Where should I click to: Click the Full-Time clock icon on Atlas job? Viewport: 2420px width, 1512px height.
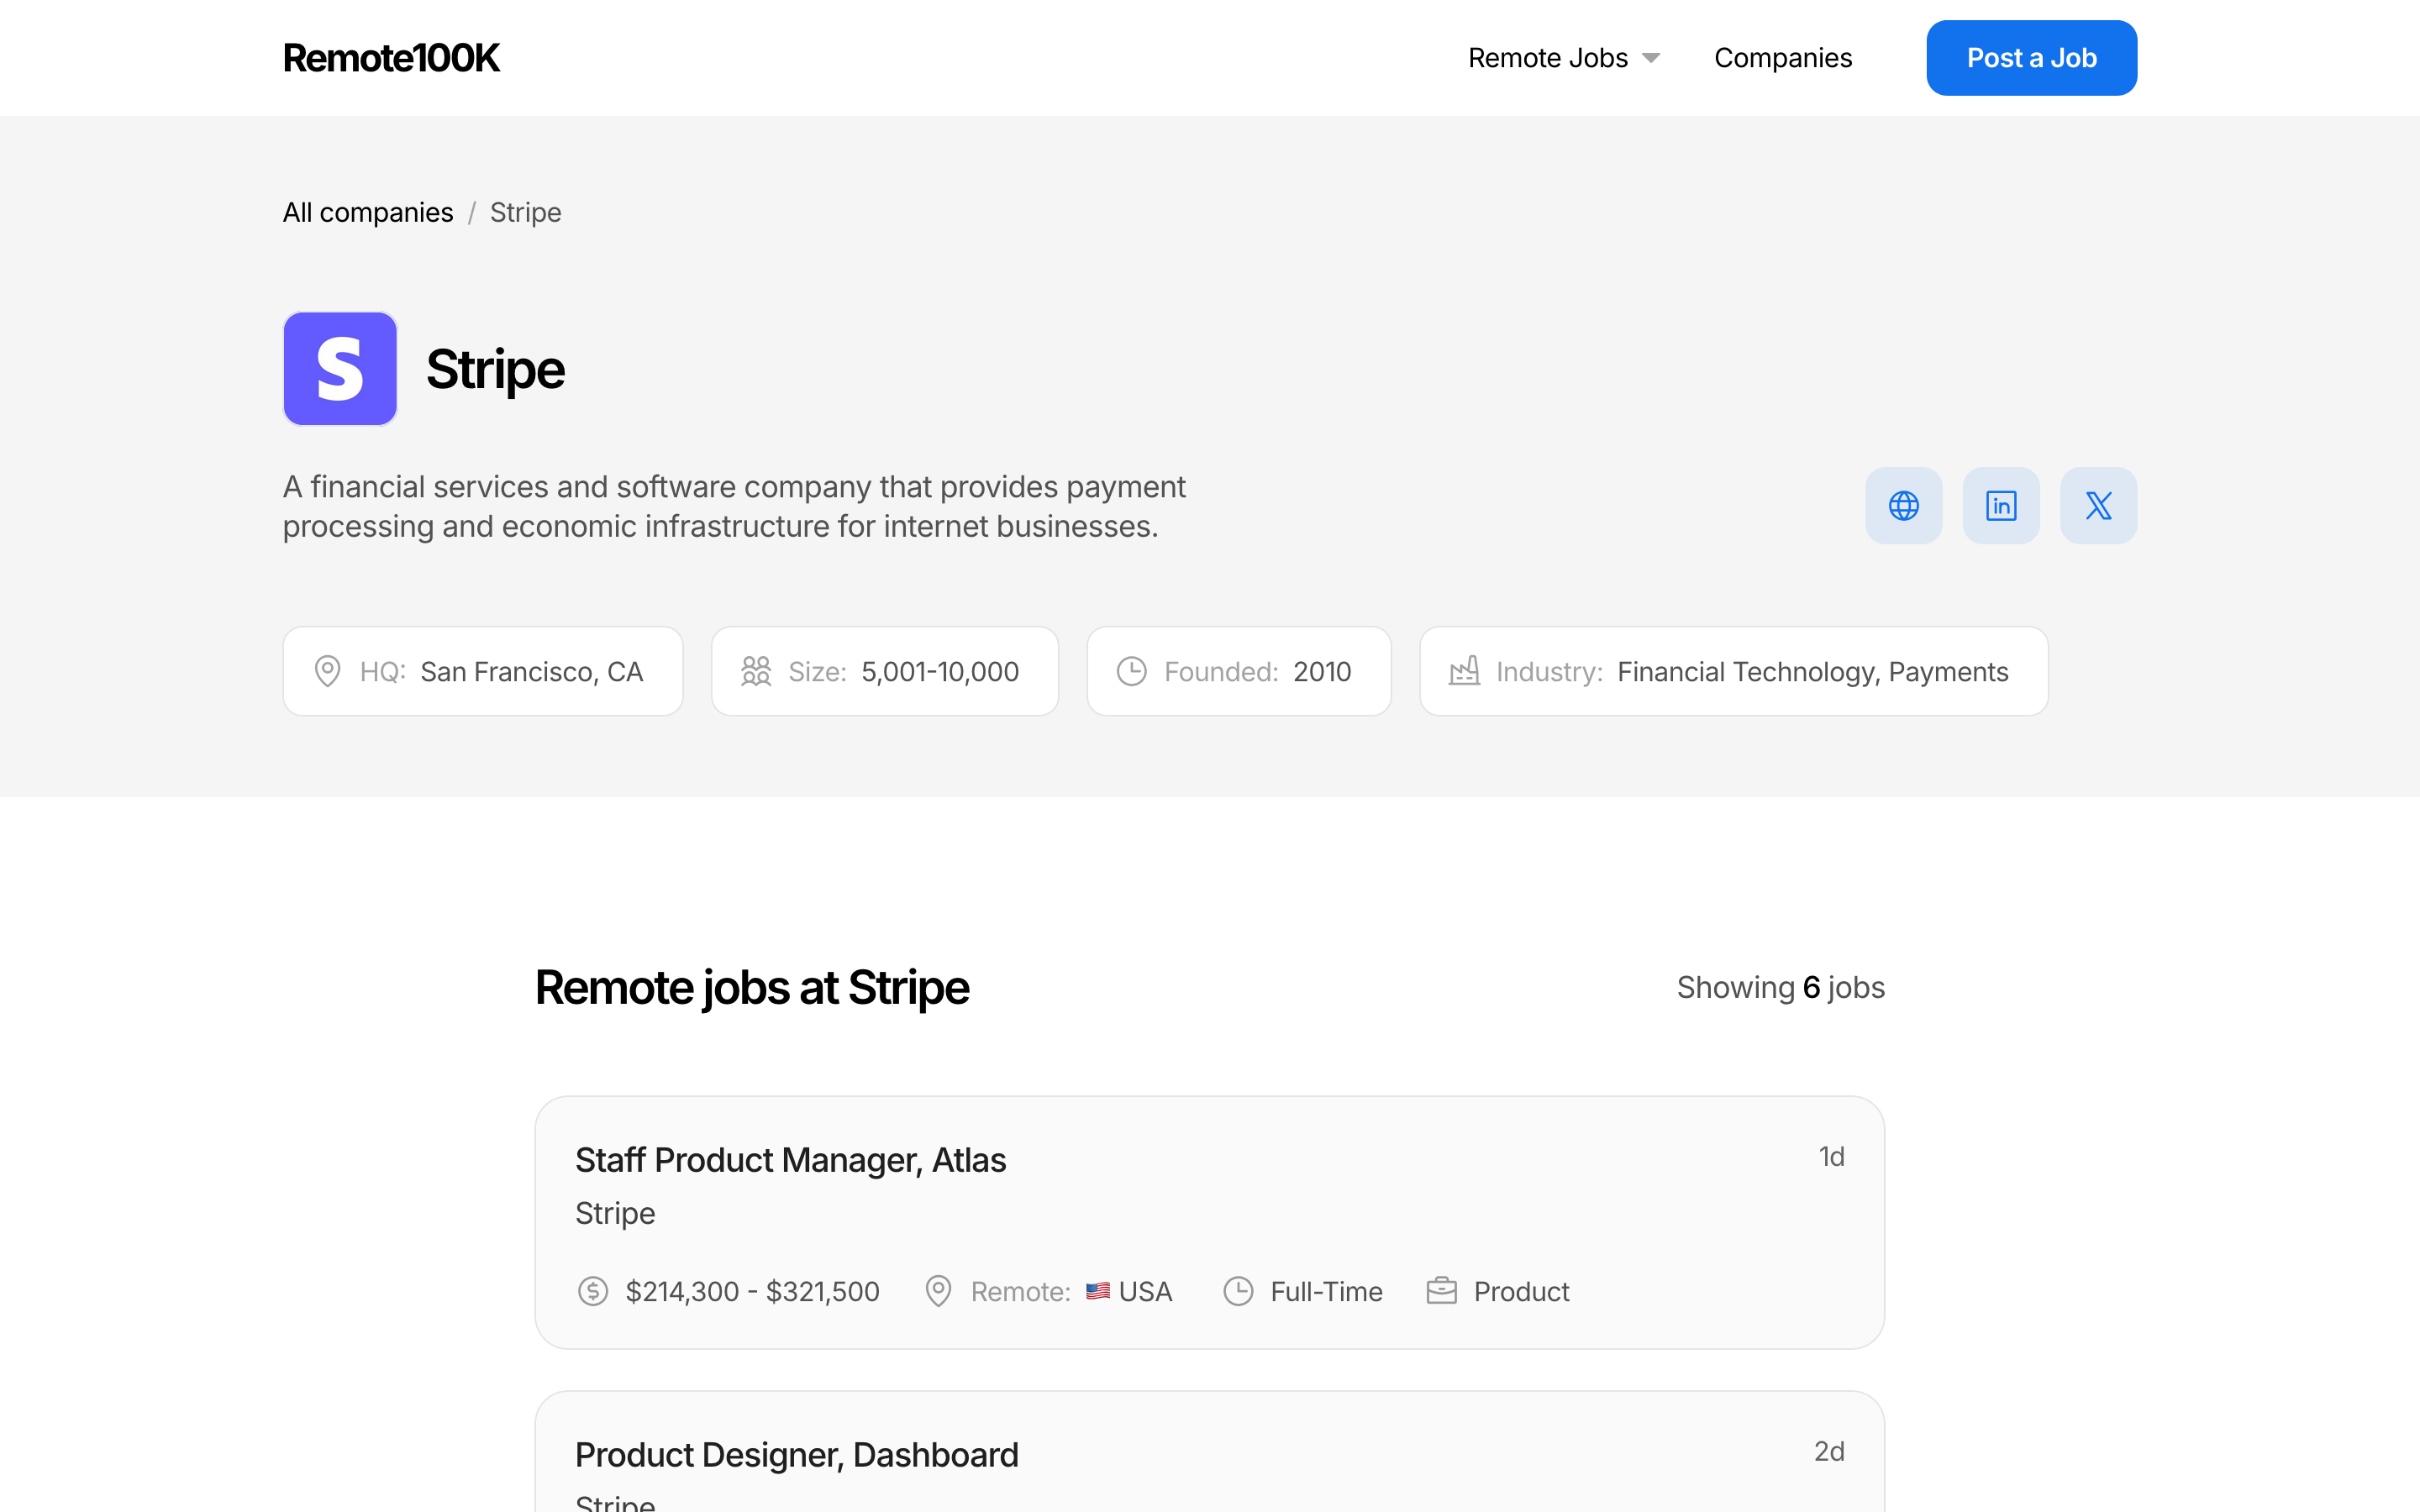click(x=1238, y=1291)
